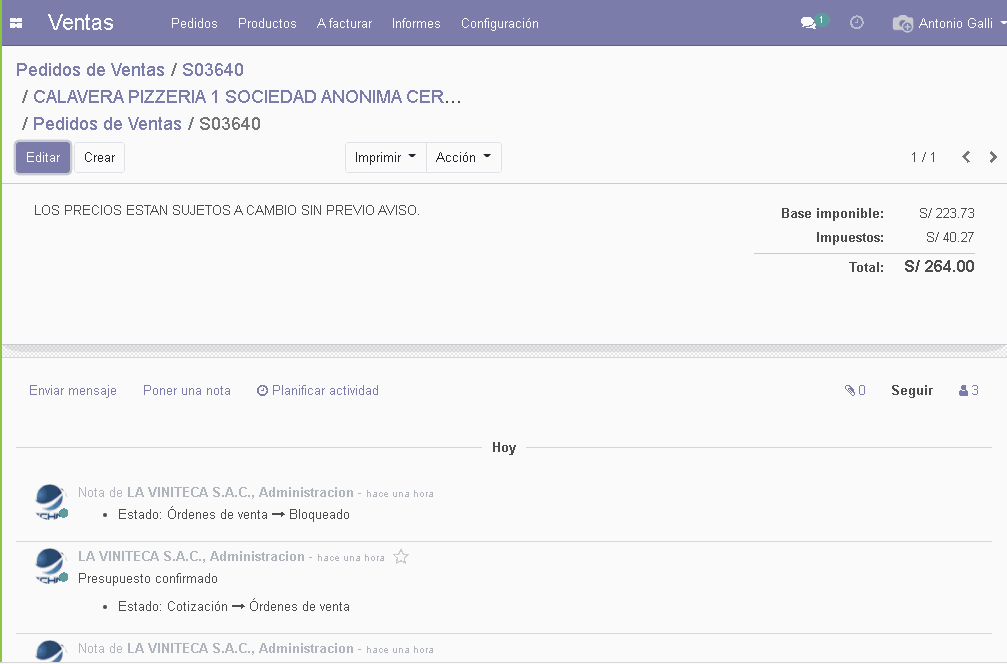1007x664 pixels.
Task: Open the activities clock icon
Action: pyautogui.click(x=857, y=23)
